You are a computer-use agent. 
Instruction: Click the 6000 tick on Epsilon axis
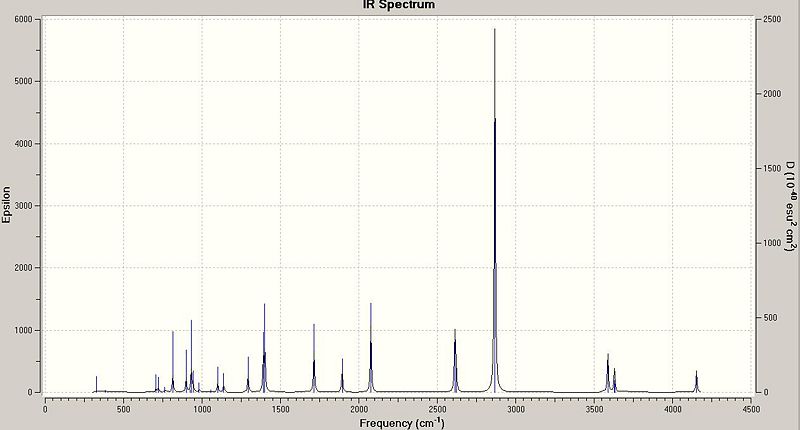tap(23, 19)
